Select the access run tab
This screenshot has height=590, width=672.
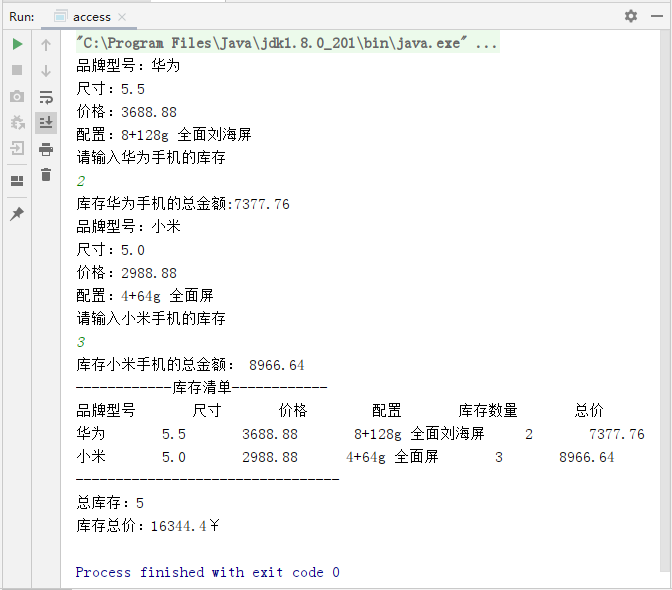pyautogui.click(x=91, y=17)
